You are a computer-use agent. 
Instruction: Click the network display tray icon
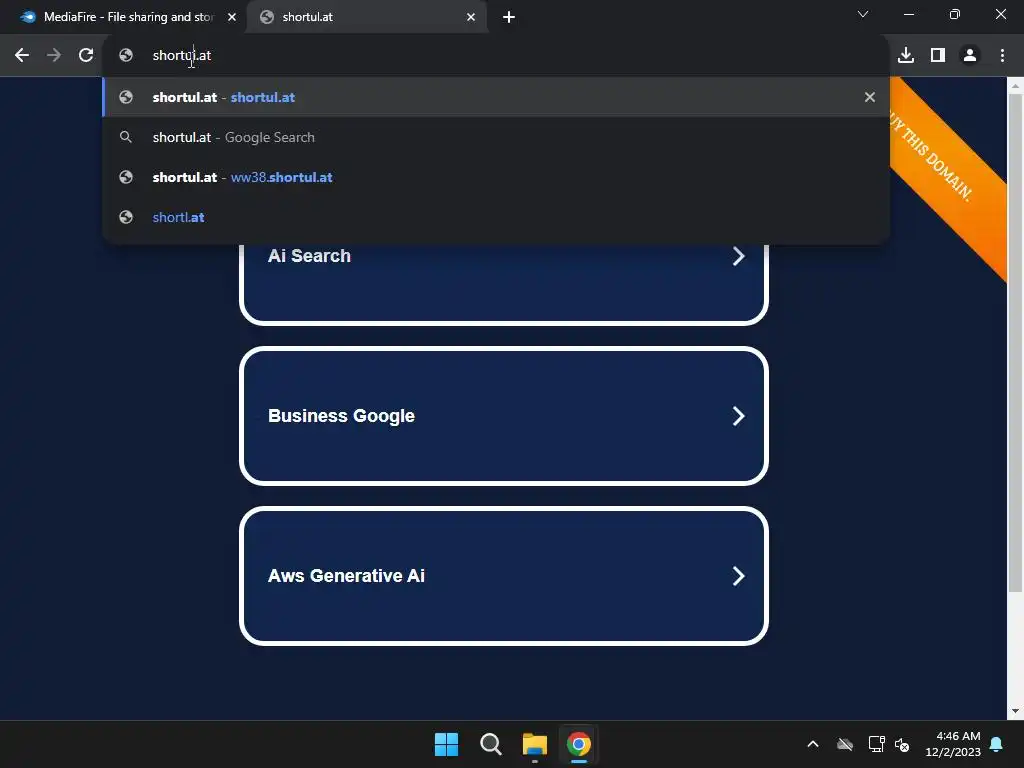point(876,744)
